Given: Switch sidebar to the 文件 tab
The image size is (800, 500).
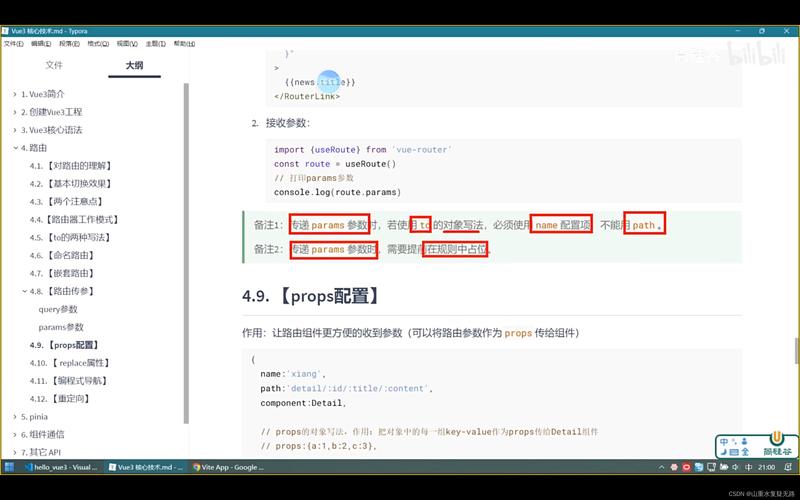Looking at the screenshot, I should (54, 65).
